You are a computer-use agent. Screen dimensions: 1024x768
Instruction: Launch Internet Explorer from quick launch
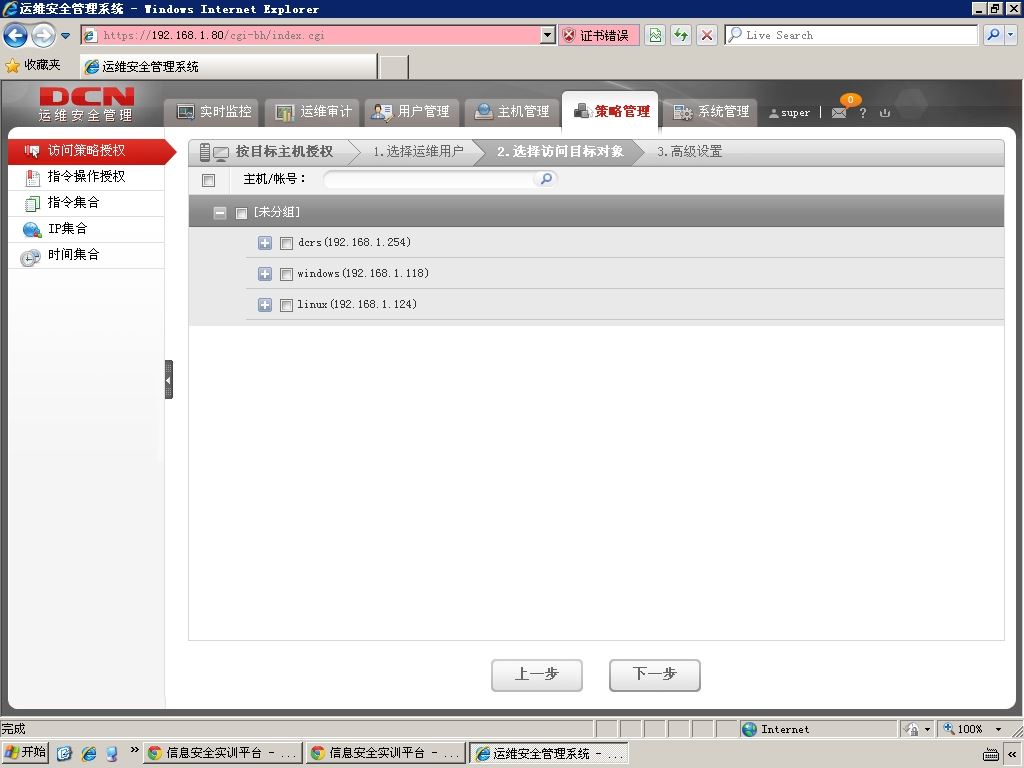pyautogui.click(x=88, y=753)
